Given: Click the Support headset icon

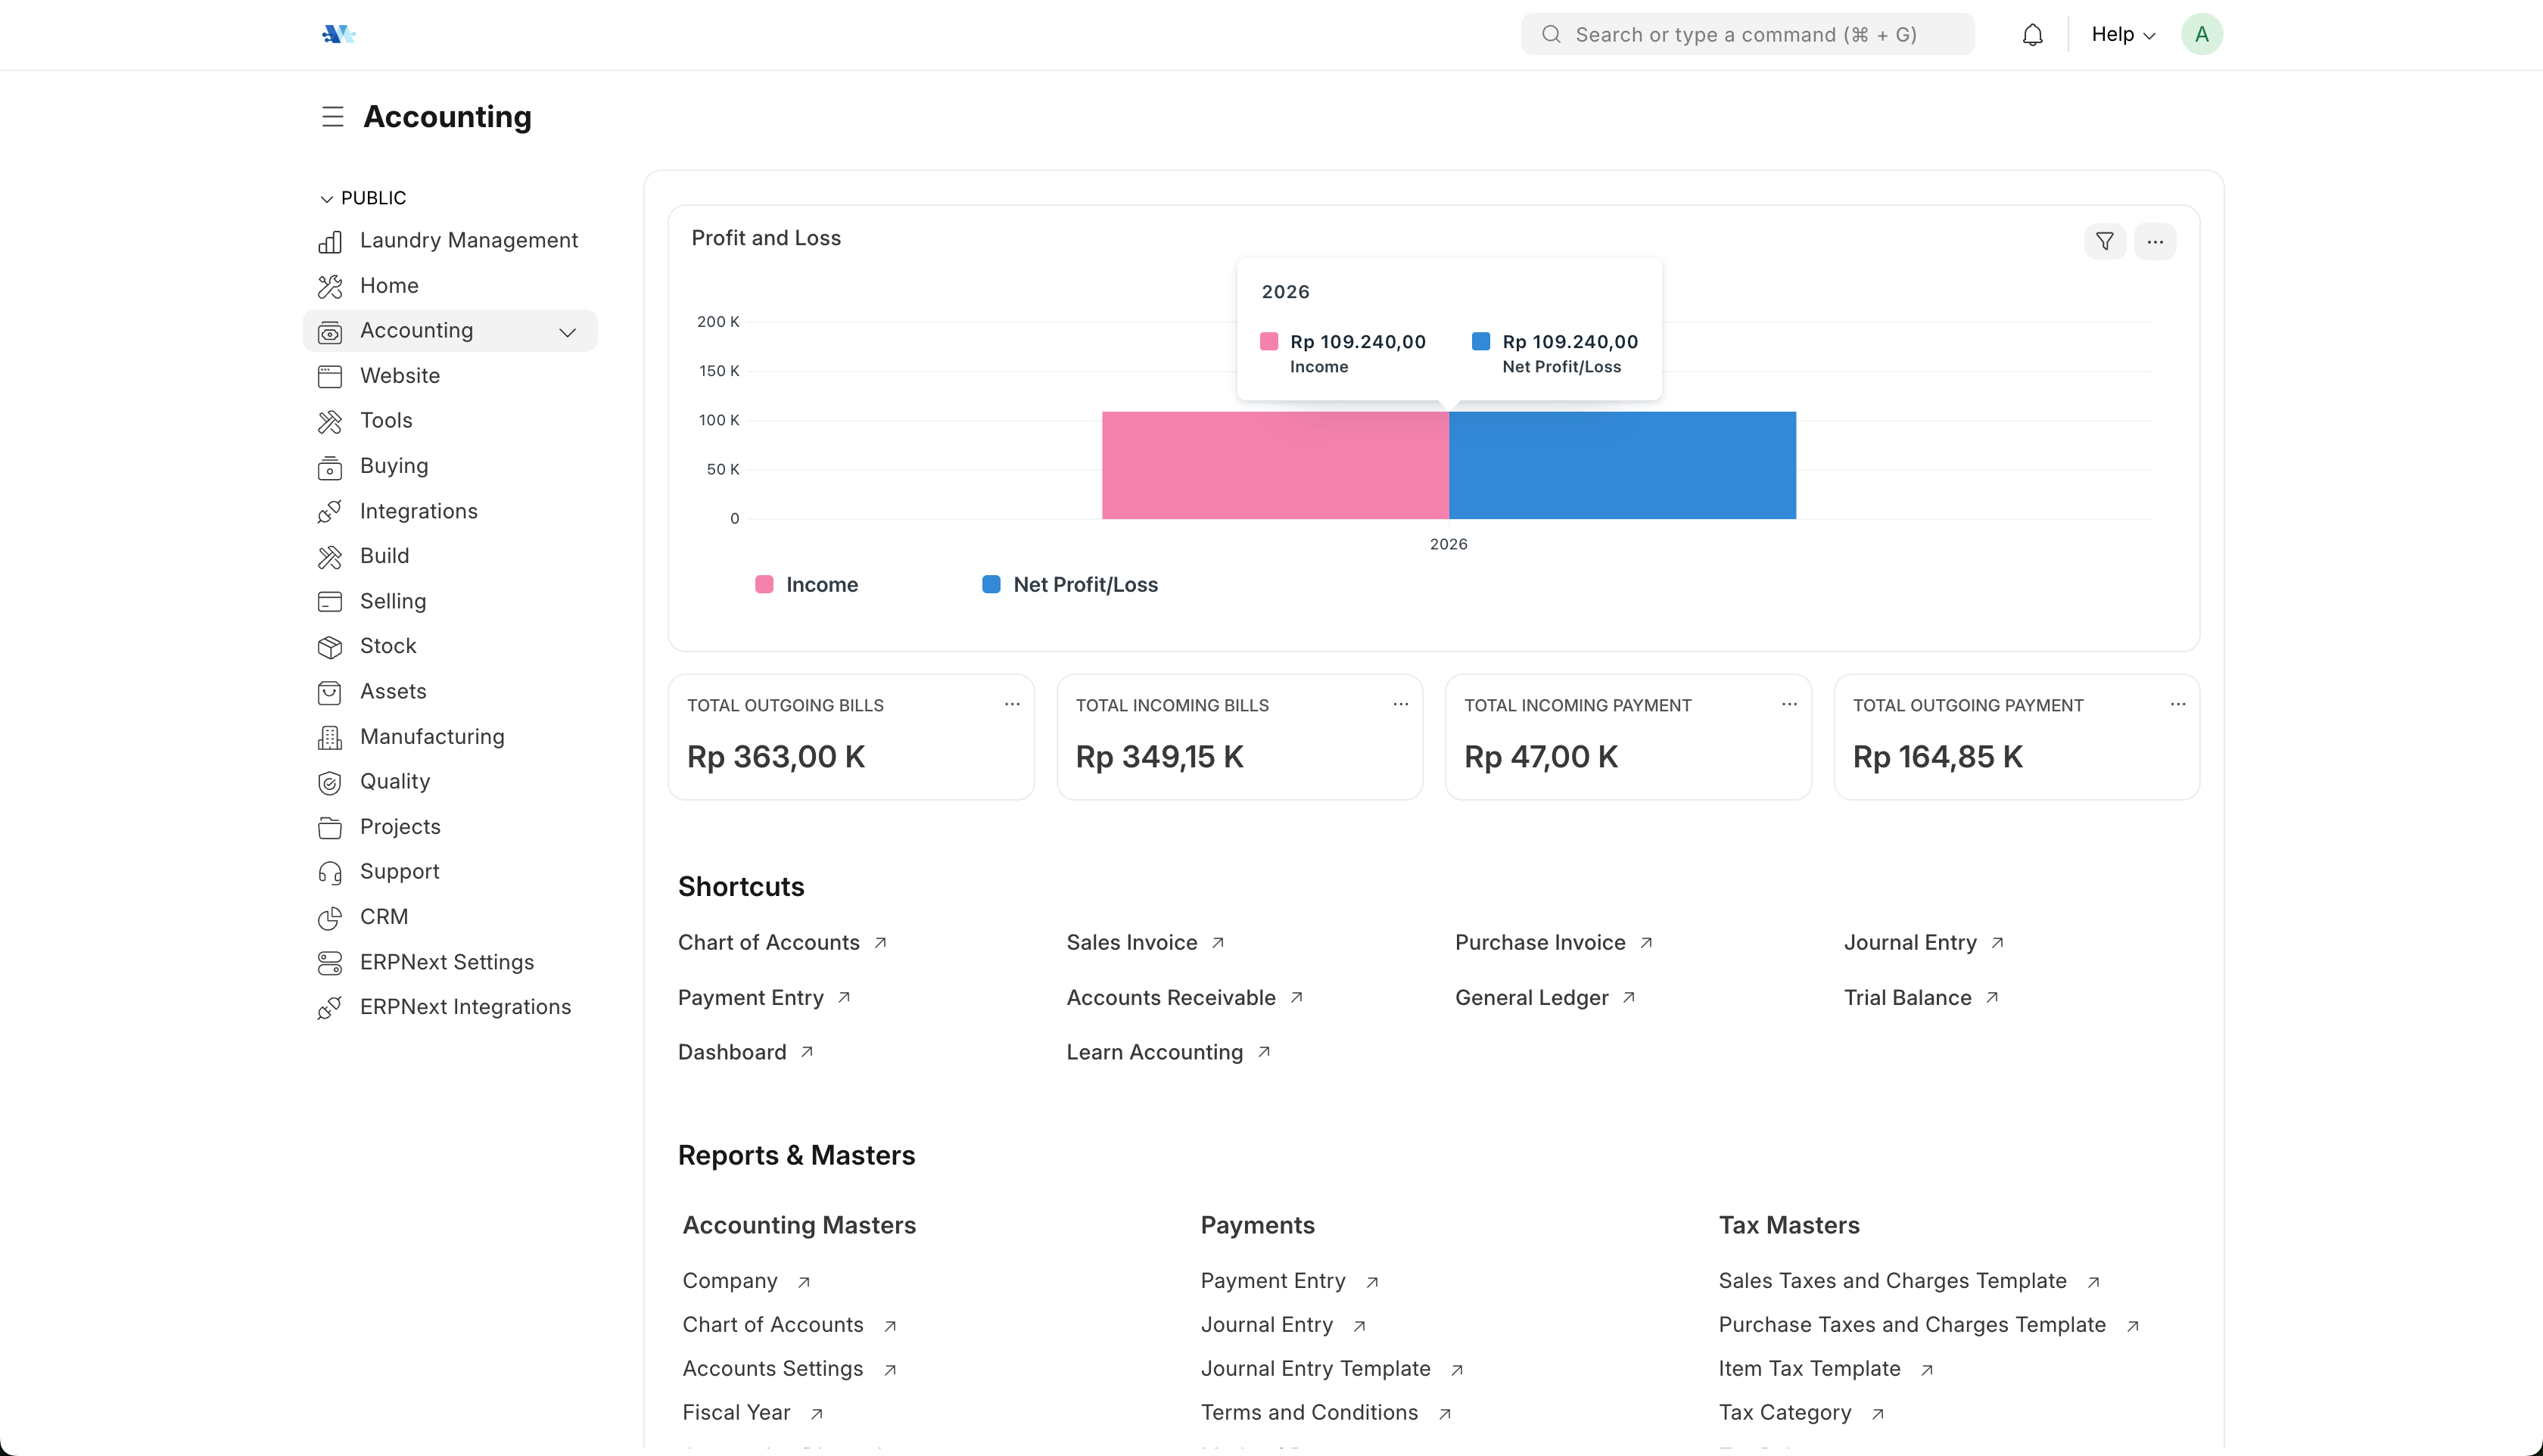Looking at the screenshot, I should (330, 872).
